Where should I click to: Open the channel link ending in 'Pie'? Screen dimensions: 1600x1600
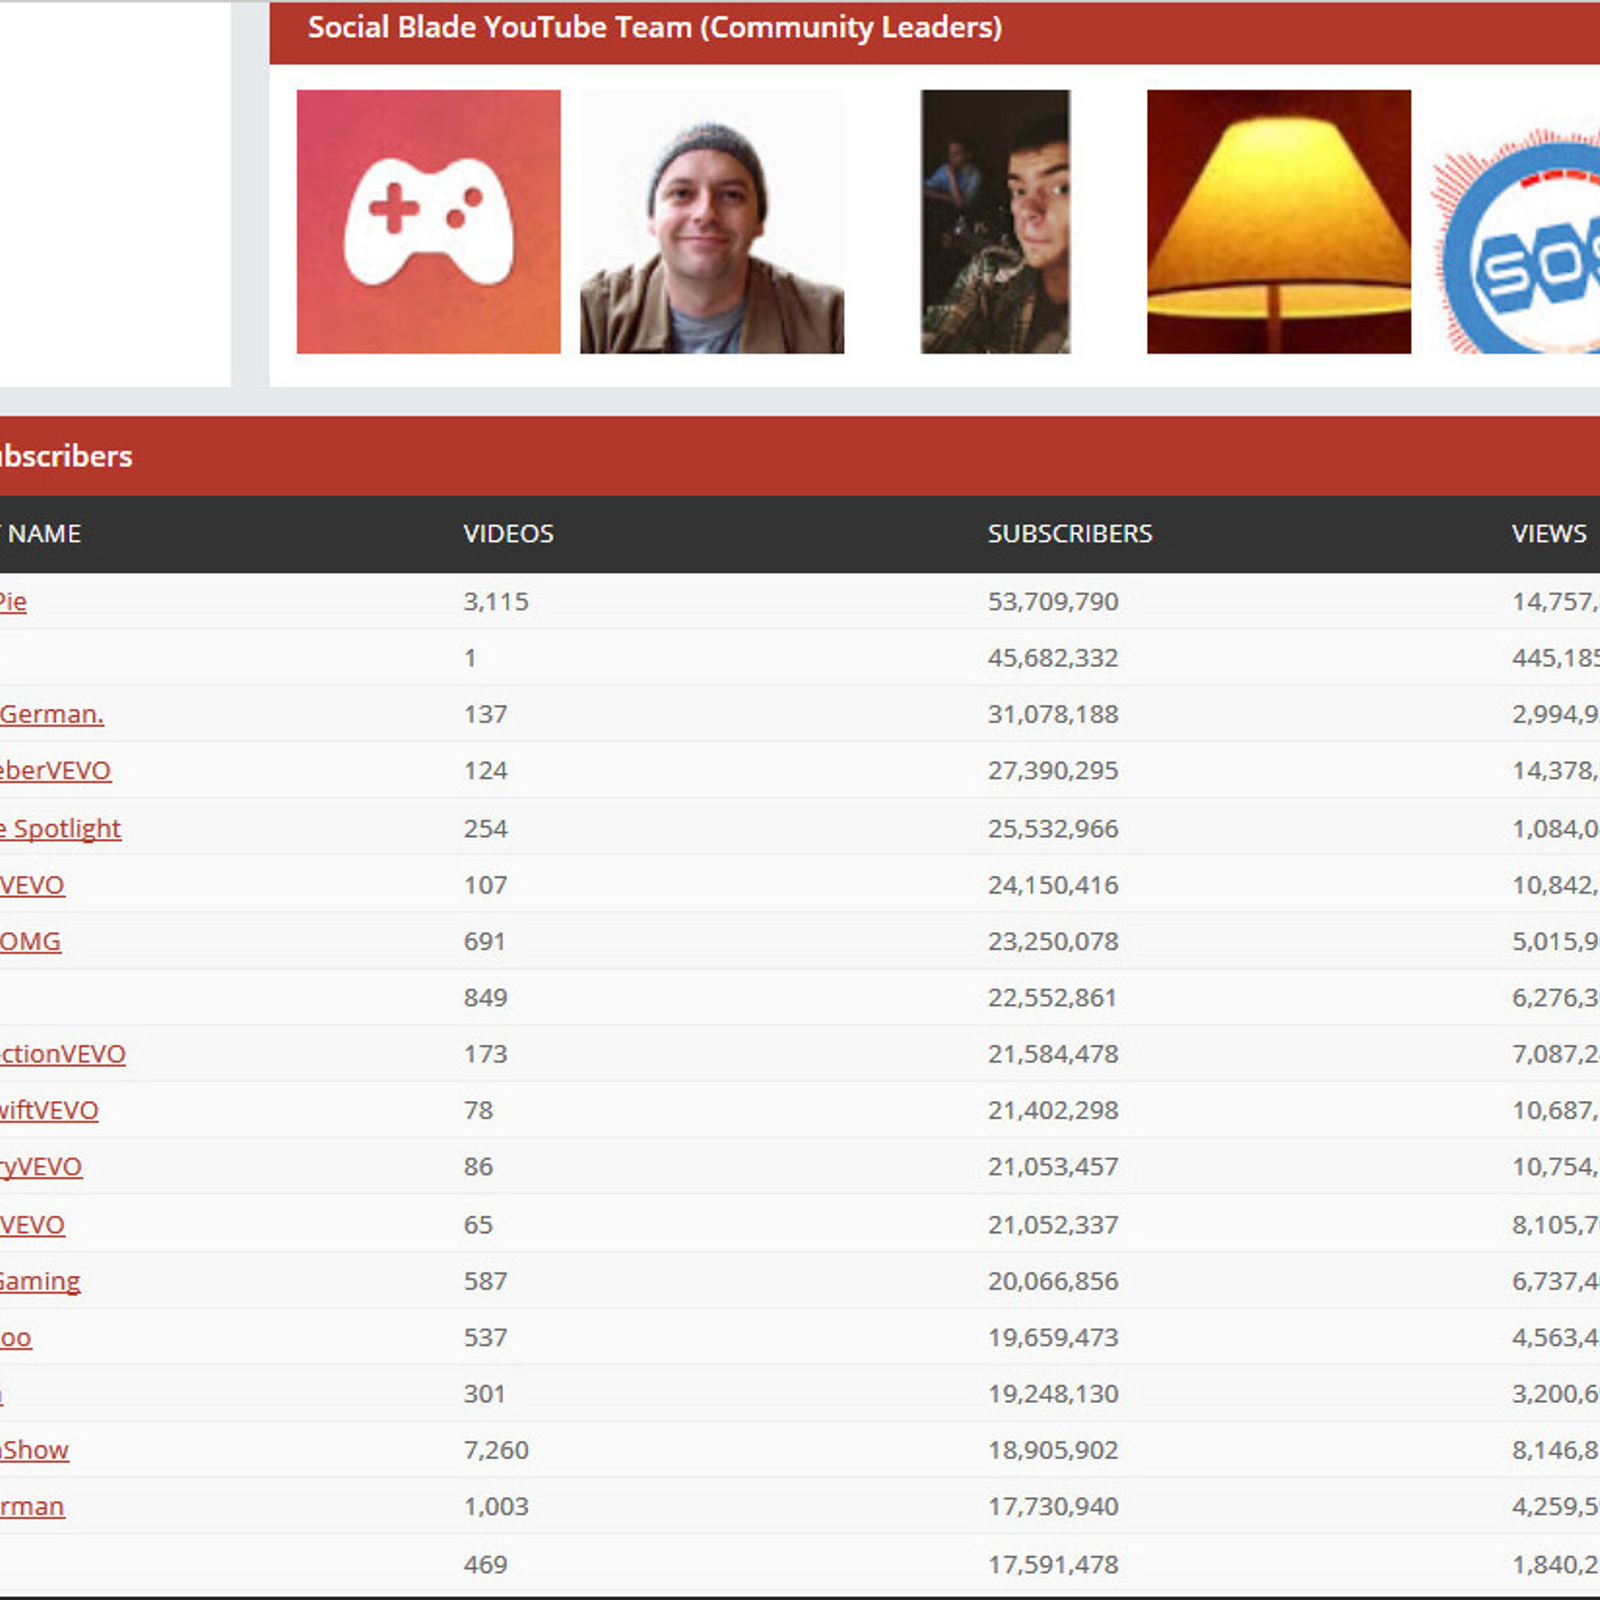tap(13, 601)
